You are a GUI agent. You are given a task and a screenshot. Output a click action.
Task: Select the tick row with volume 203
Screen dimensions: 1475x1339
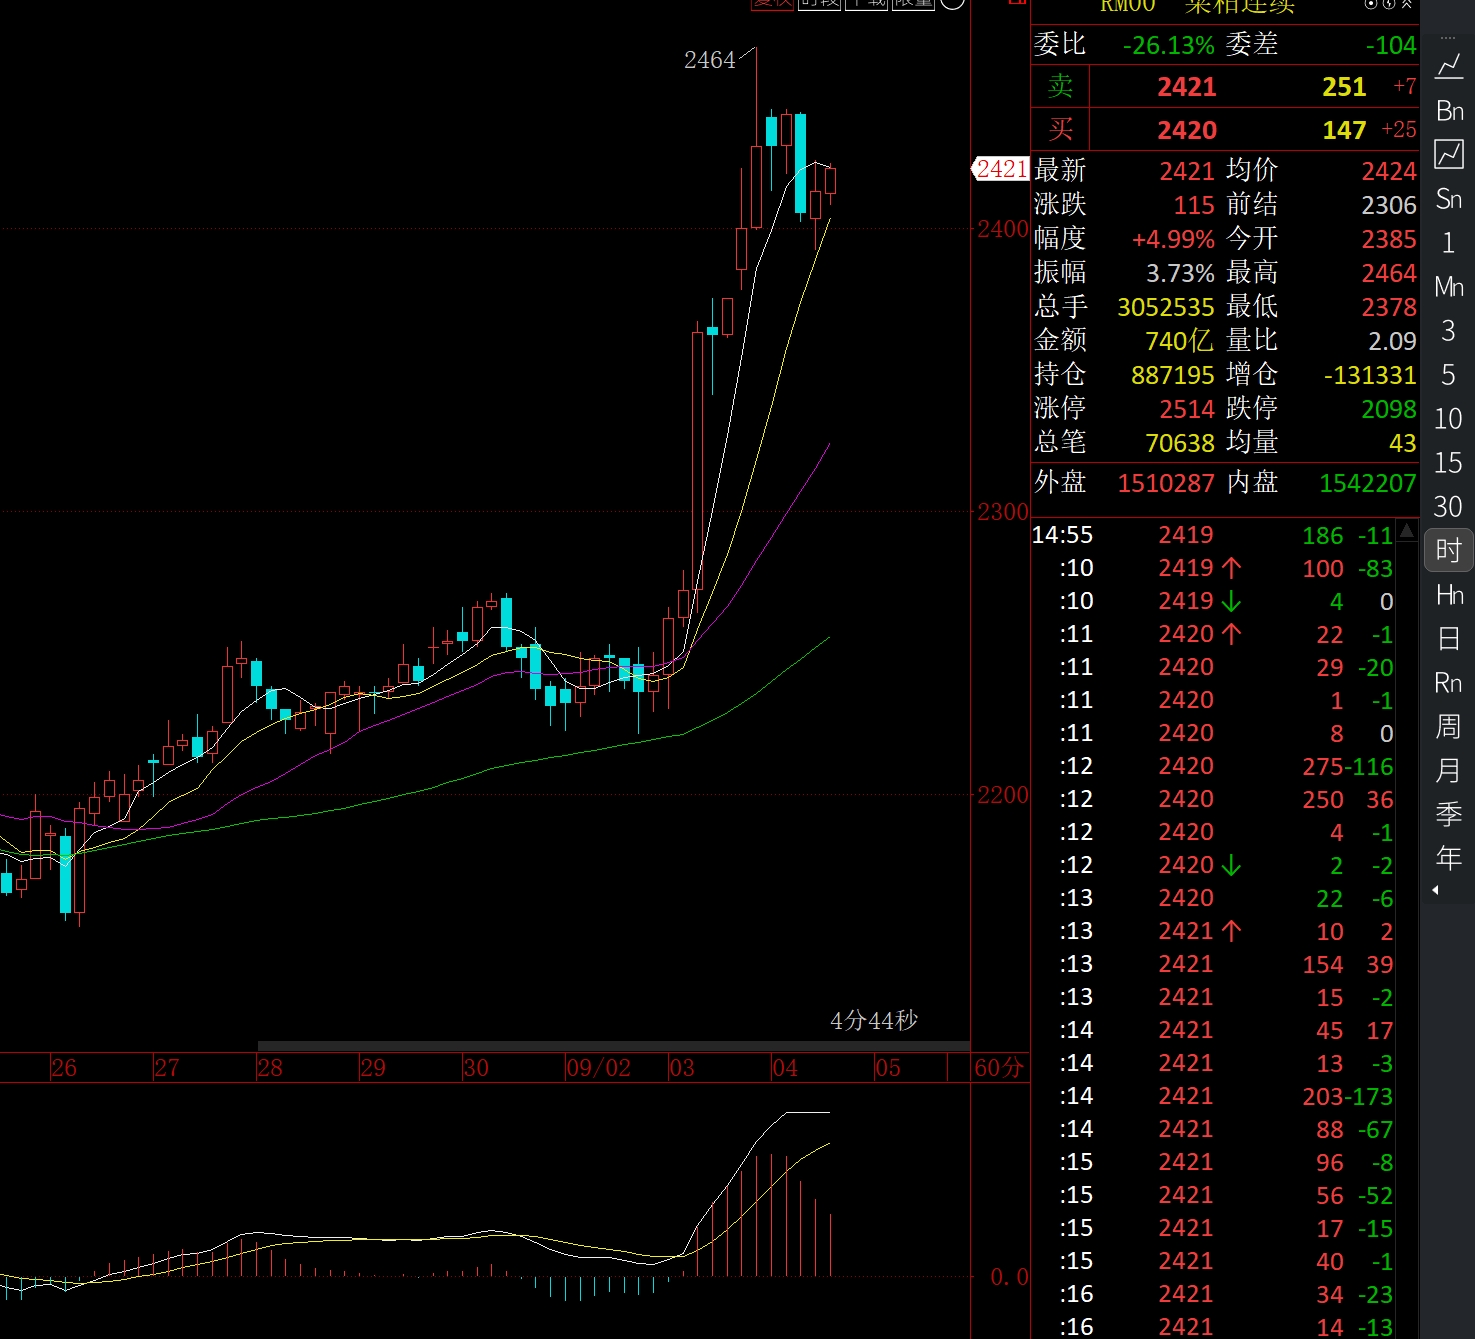click(1213, 1096)
